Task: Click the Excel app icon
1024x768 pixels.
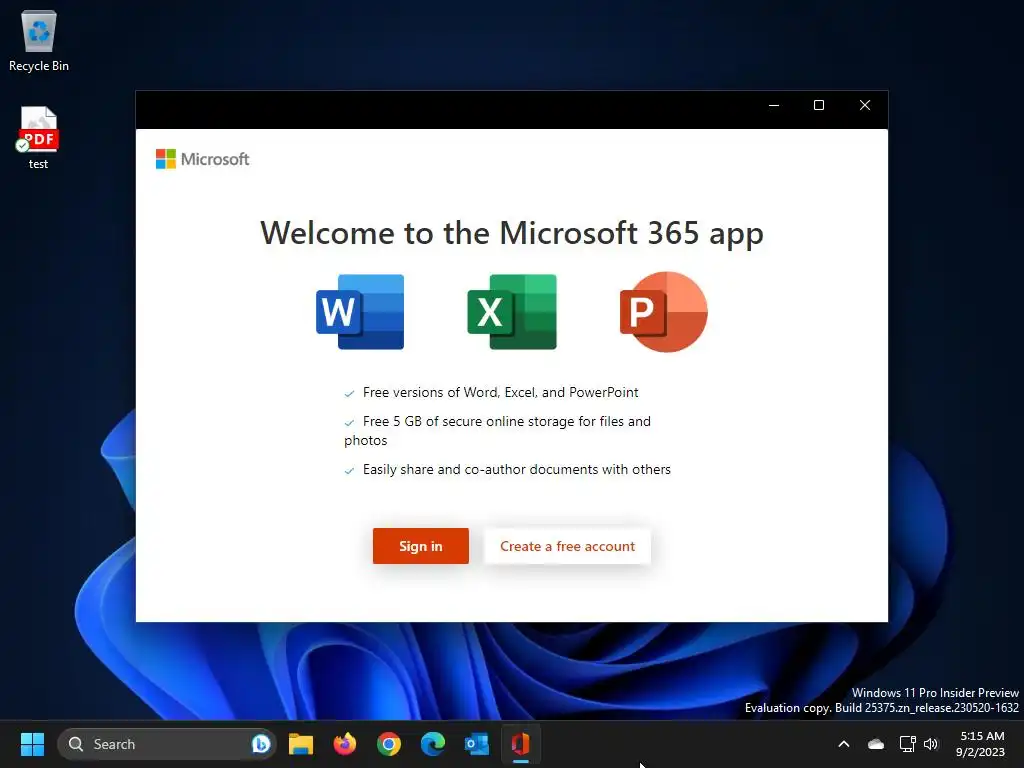Action: (512, 312)
